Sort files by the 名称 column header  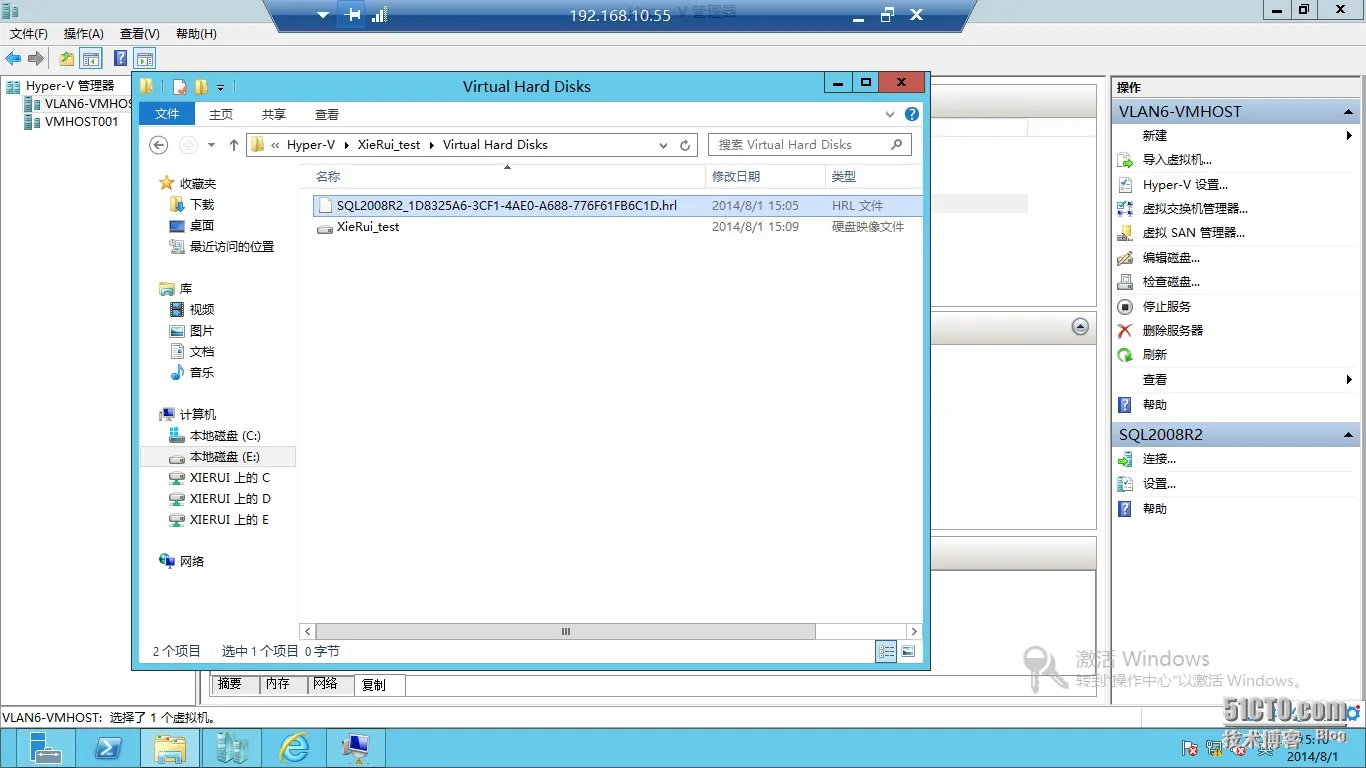coord(503,176)
